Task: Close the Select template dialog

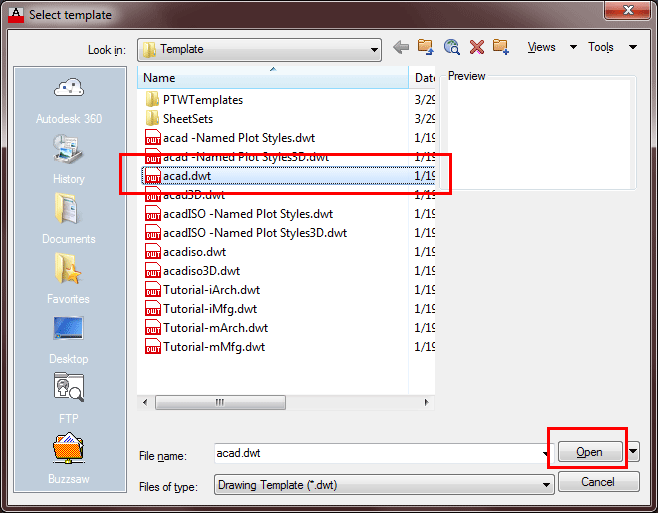Action: click(628, 10)
